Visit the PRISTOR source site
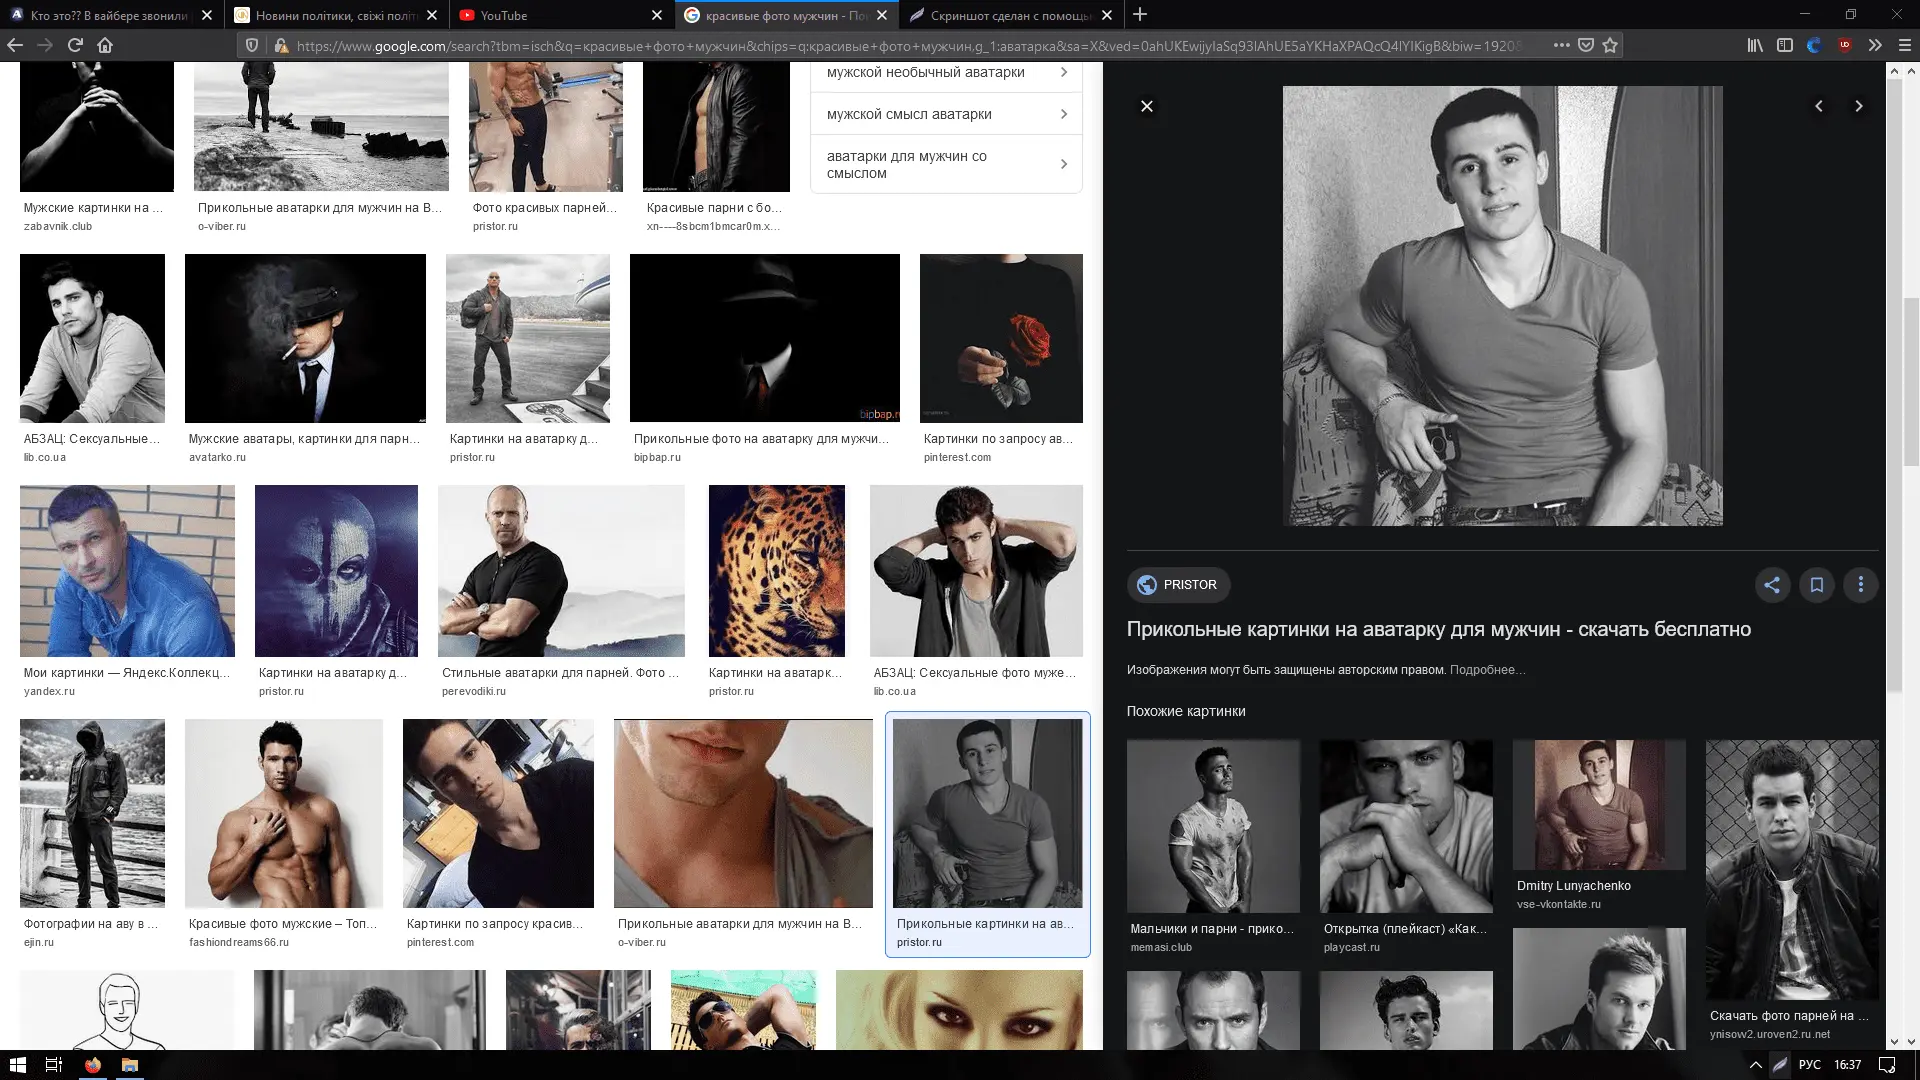Viewport: 1920px width, 1080px height. pyautogui.click(x=1178, y=585)
